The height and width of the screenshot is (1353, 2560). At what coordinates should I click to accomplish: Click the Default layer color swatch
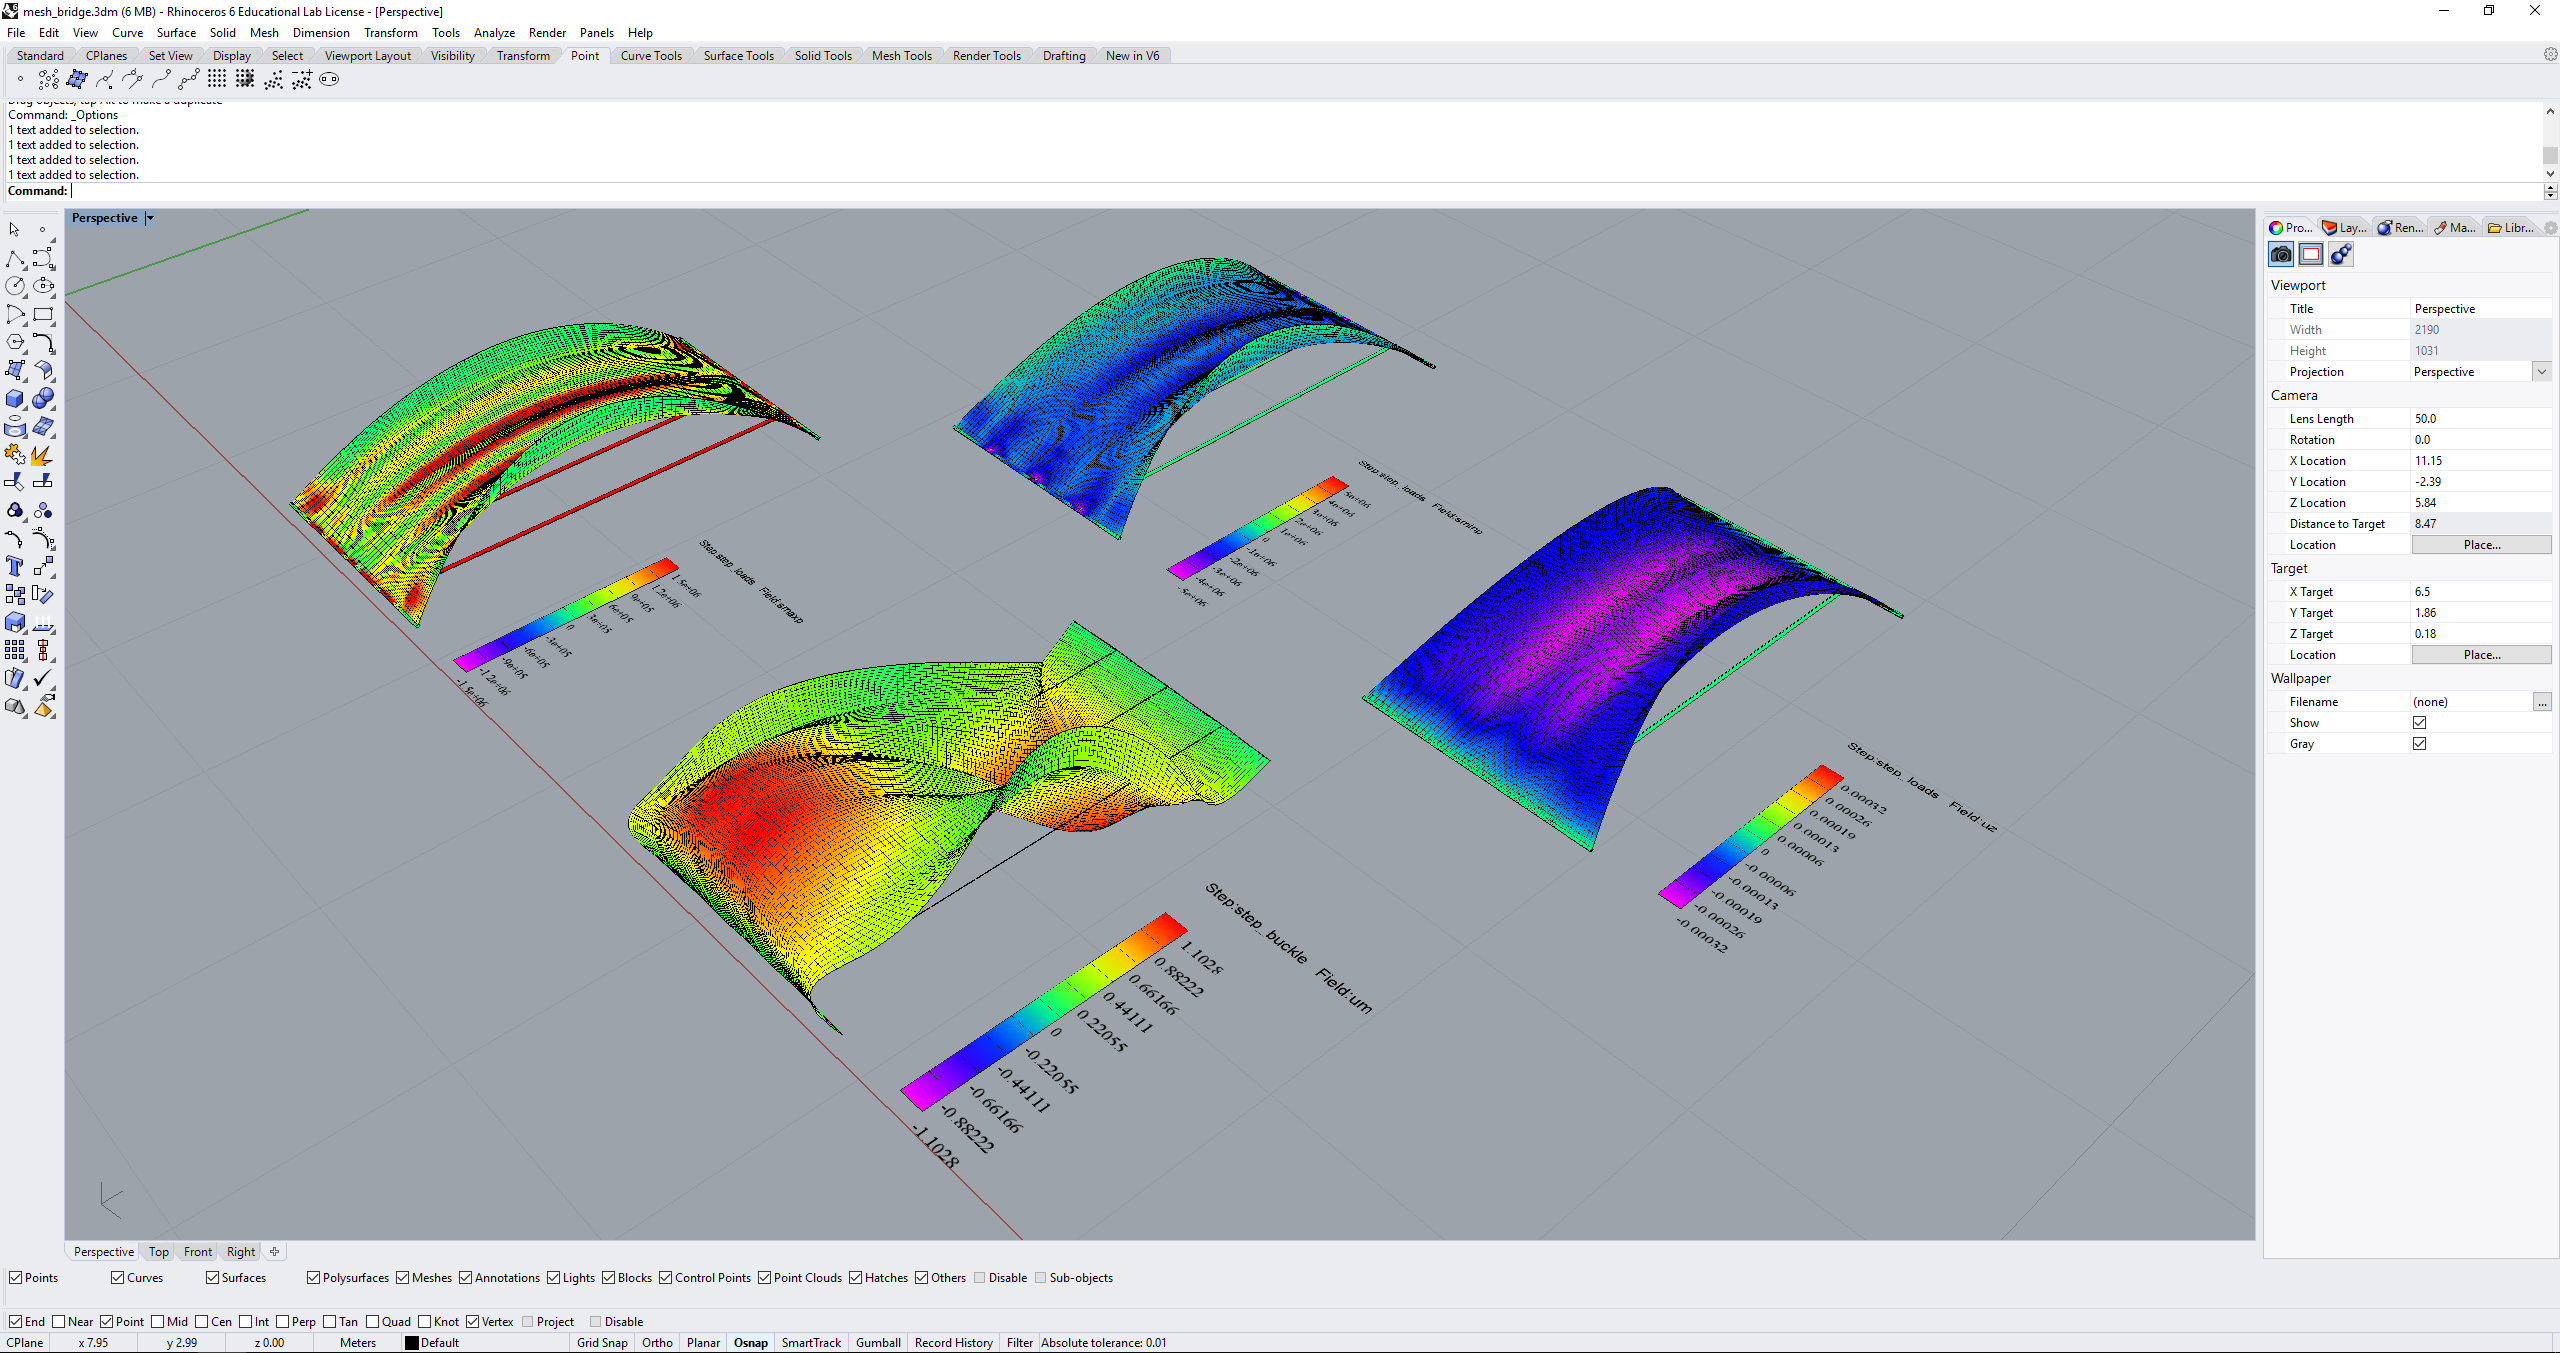[x=413, y=1342]
